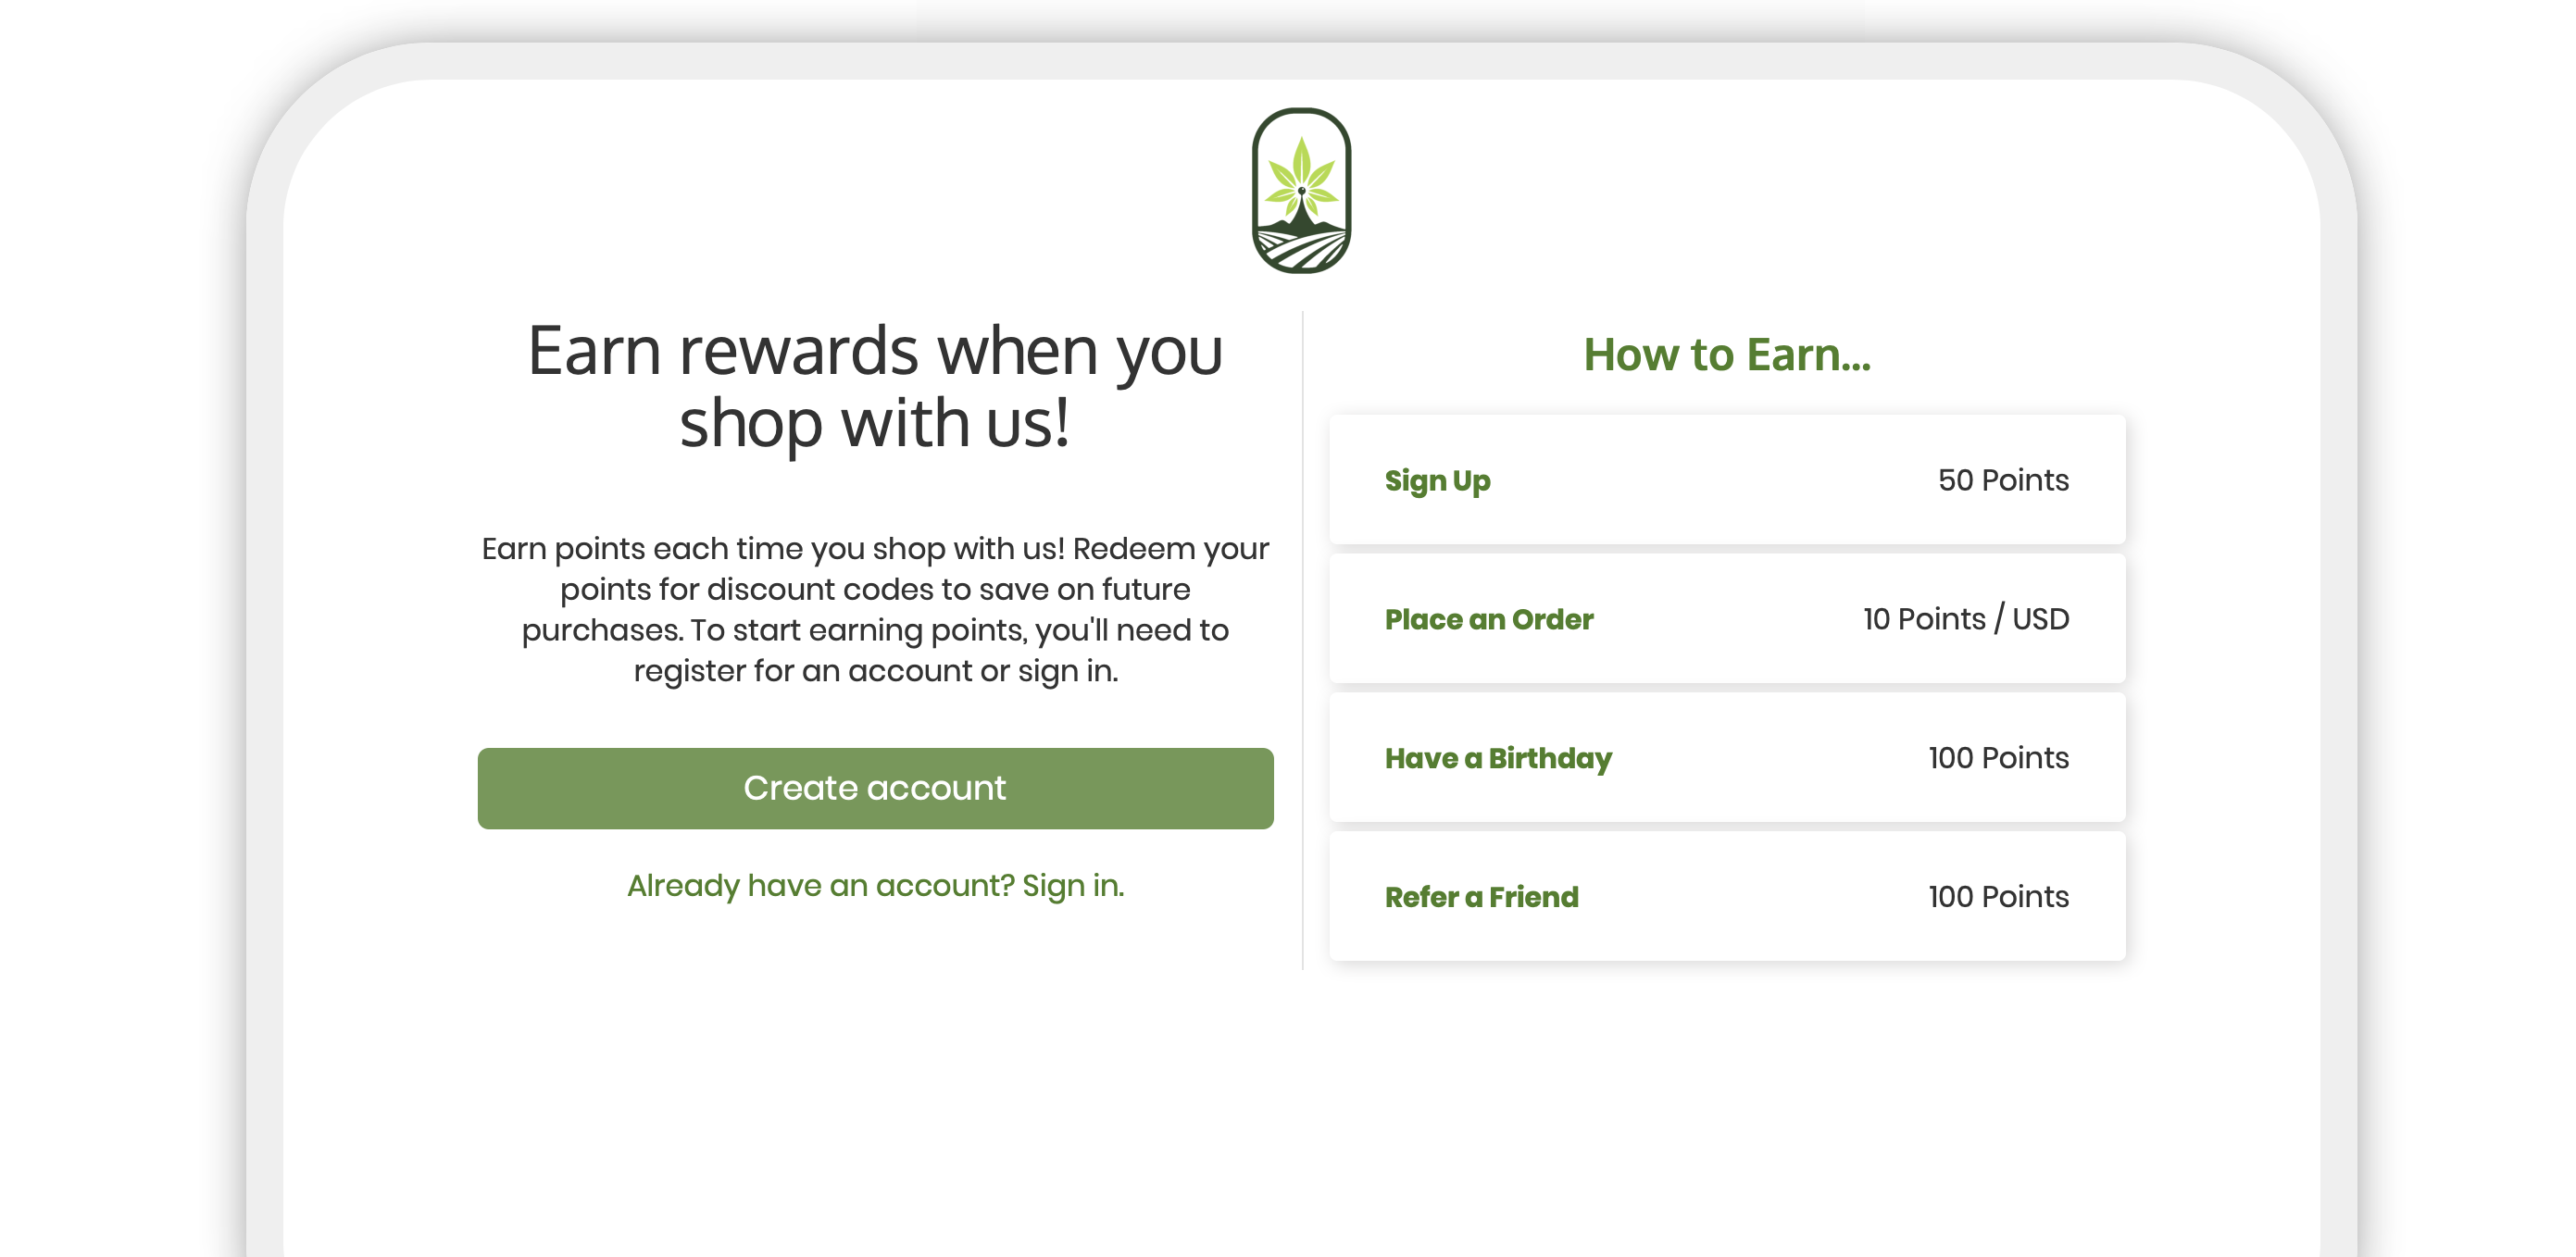Select the Have a Birthday earning label

pyautogui.click(x=1498, y=758)
